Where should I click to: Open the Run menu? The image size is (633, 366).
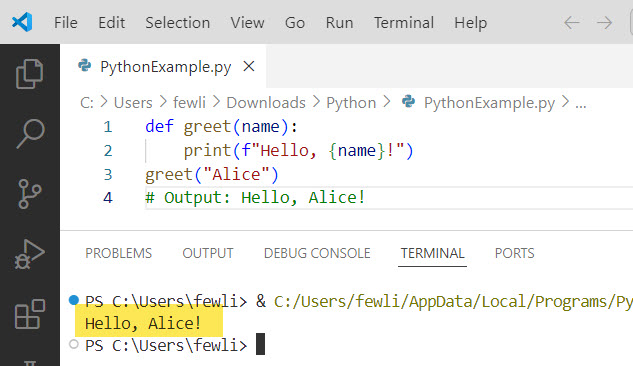tap(340, 23)
